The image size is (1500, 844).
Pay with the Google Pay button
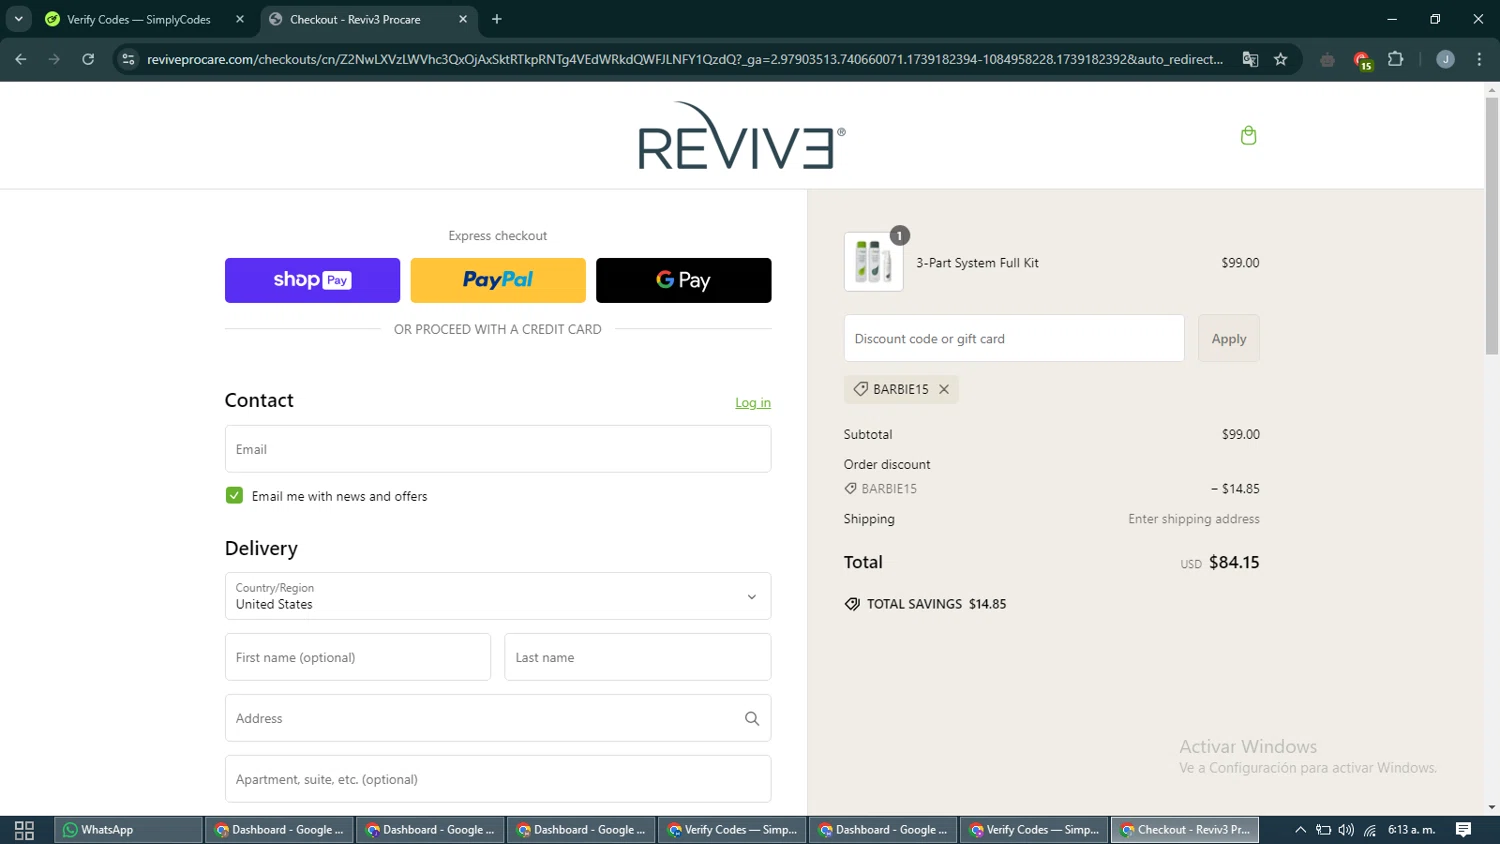click(x=683, y=280)
